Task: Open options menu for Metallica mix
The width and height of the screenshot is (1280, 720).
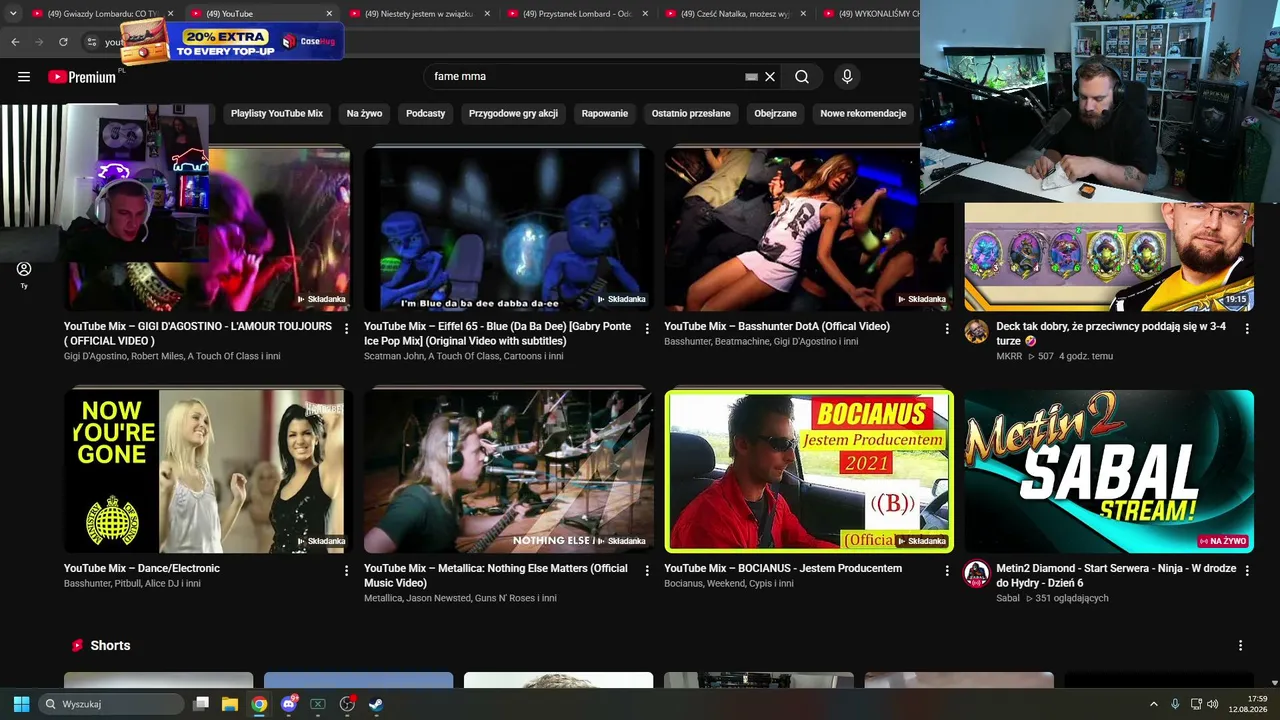Action: [x=647, y=570]
